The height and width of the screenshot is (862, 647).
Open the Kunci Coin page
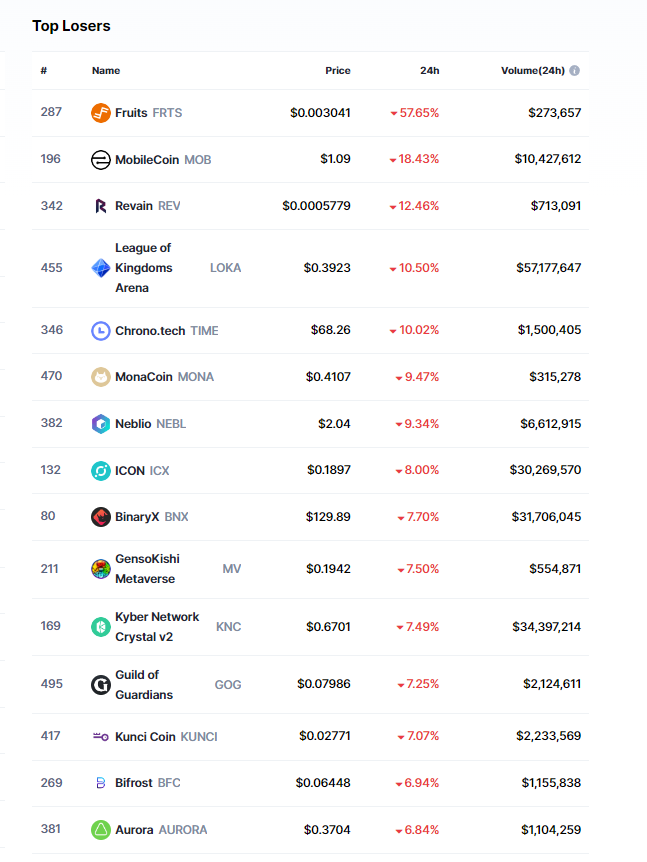(146, 737)
